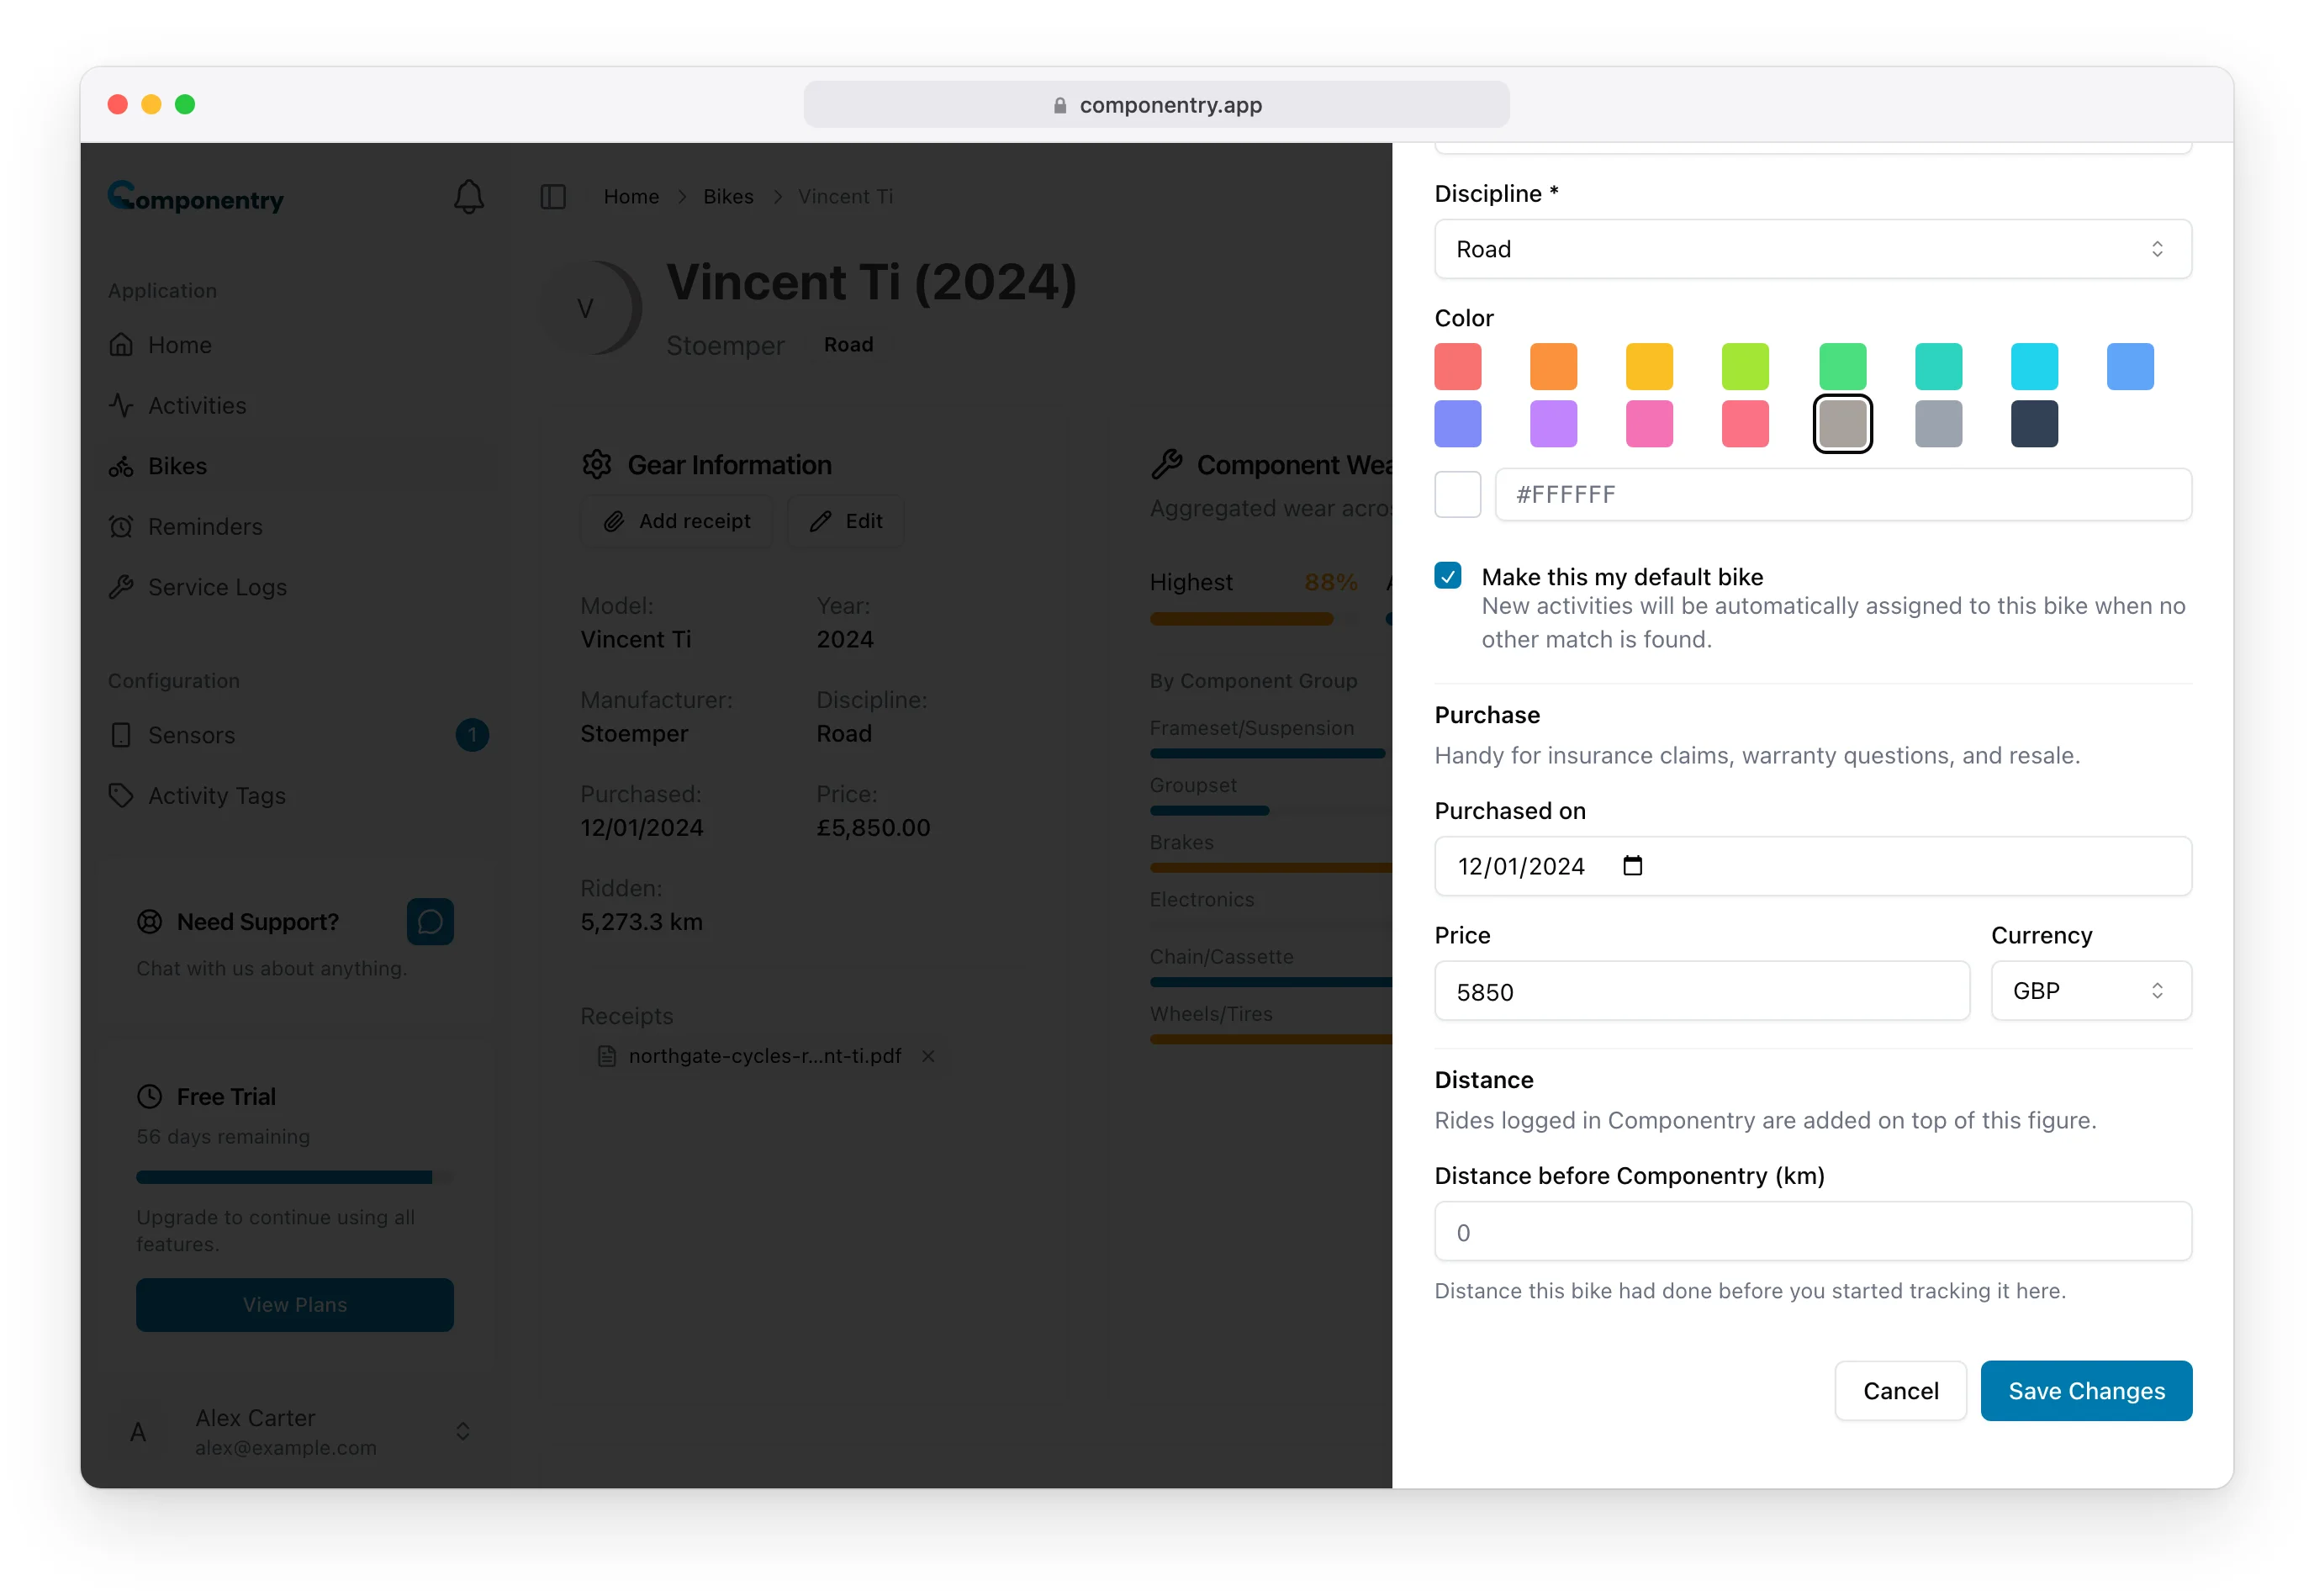
Task: Click the Sensors notification badge
Action: click(x=472, y=735)
